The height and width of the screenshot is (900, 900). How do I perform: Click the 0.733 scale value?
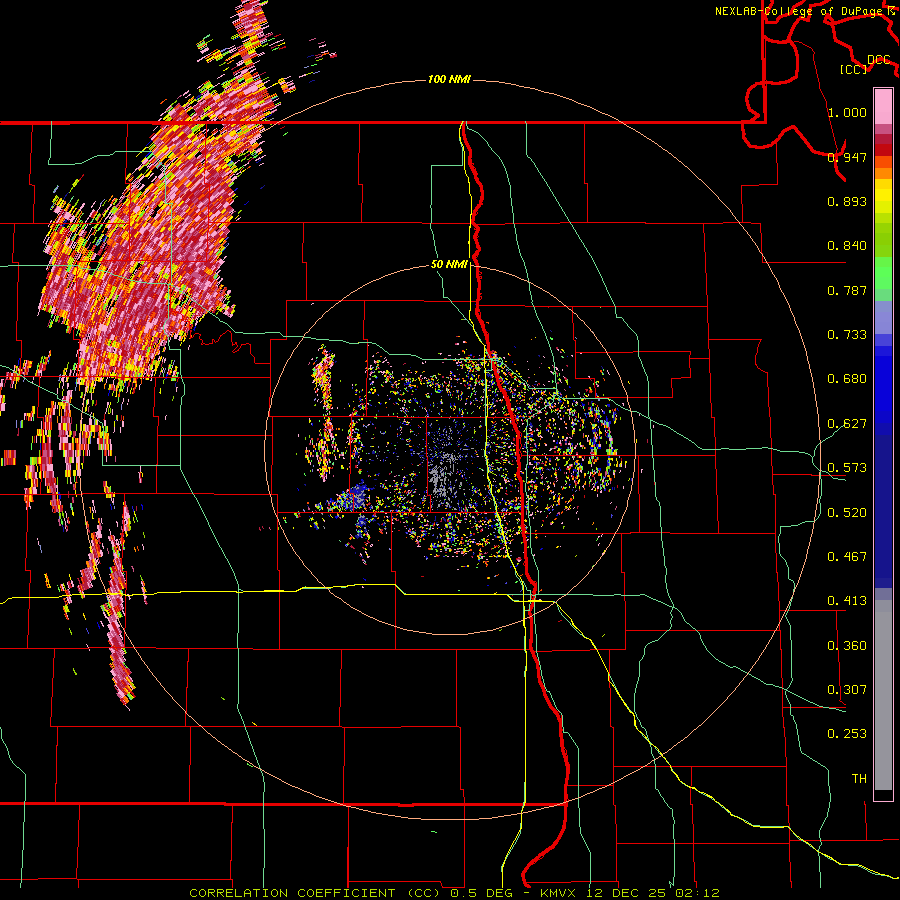[847, 335]
